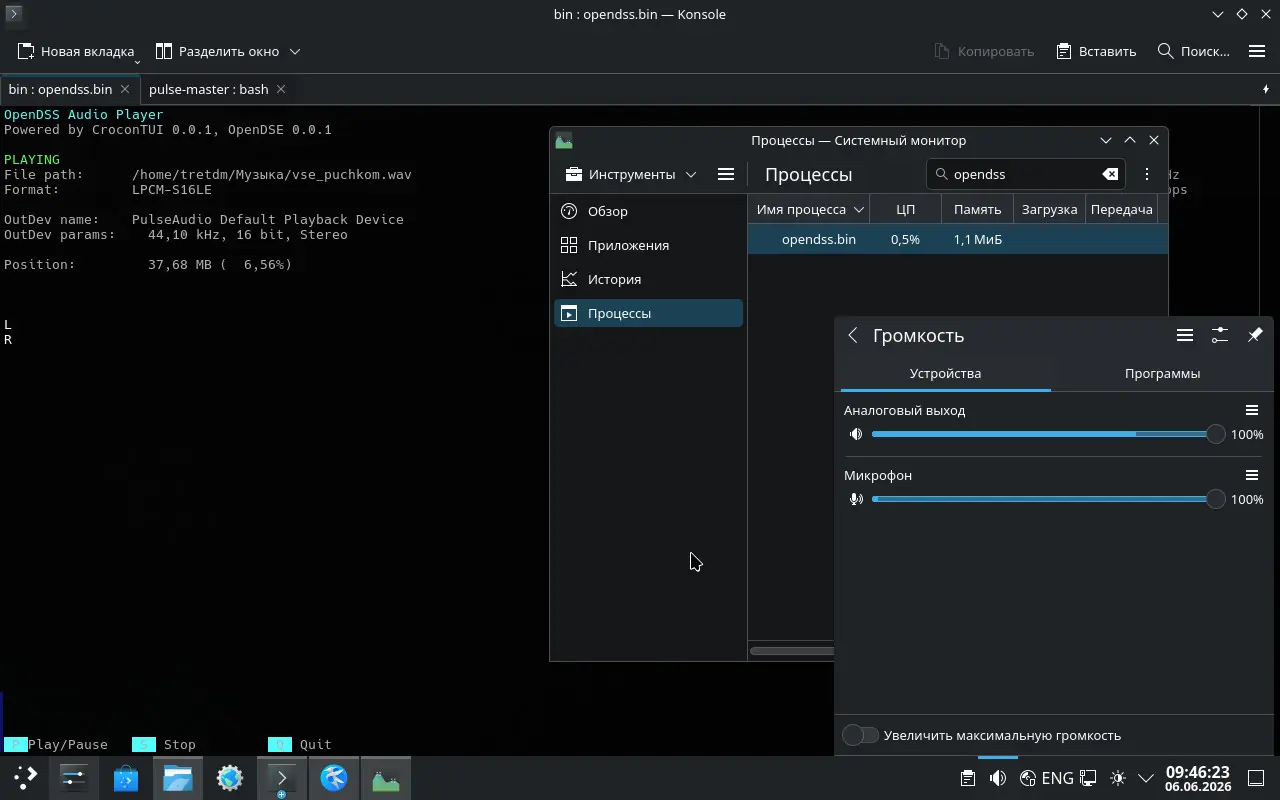The width and height of the screenshot is (1280, 800).
Task: Close the bin : opendss.bin tab
Action: pos(127,89)
